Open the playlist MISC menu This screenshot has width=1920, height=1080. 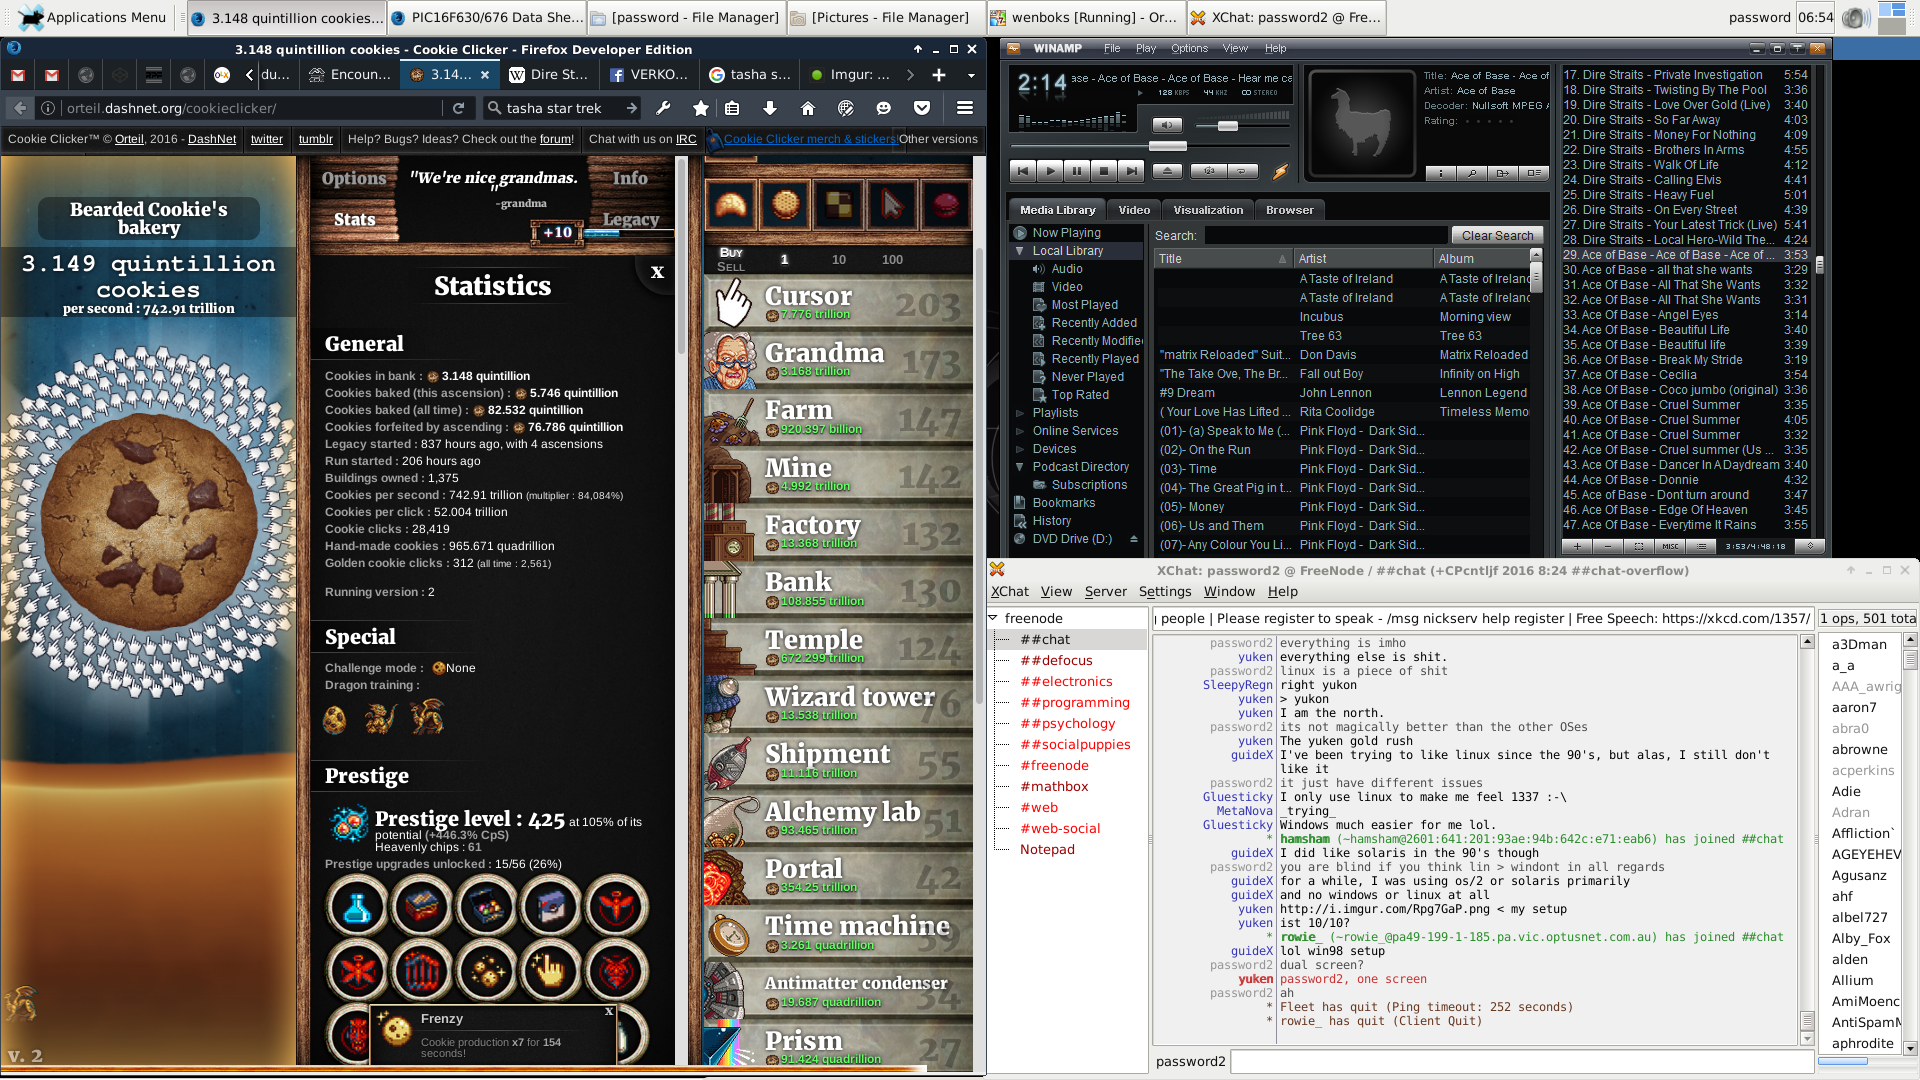[x=1670, y=546]
